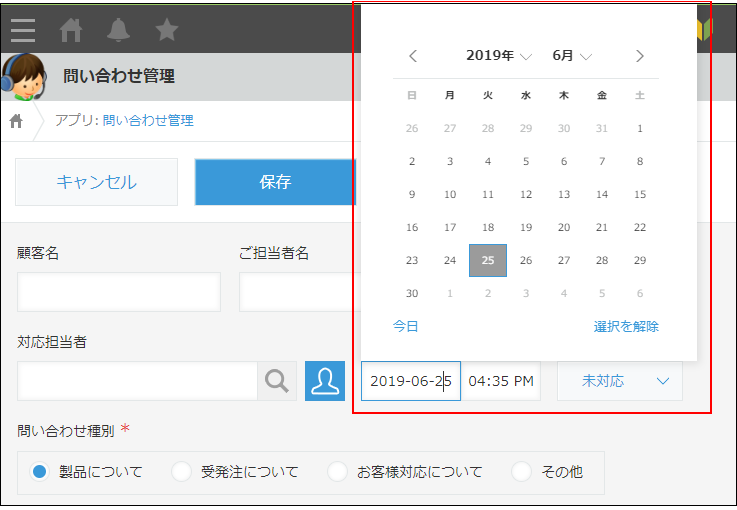737x510 pixels.
Task: Click the 顧客名 input field
Action: click(x=119, y=292)
